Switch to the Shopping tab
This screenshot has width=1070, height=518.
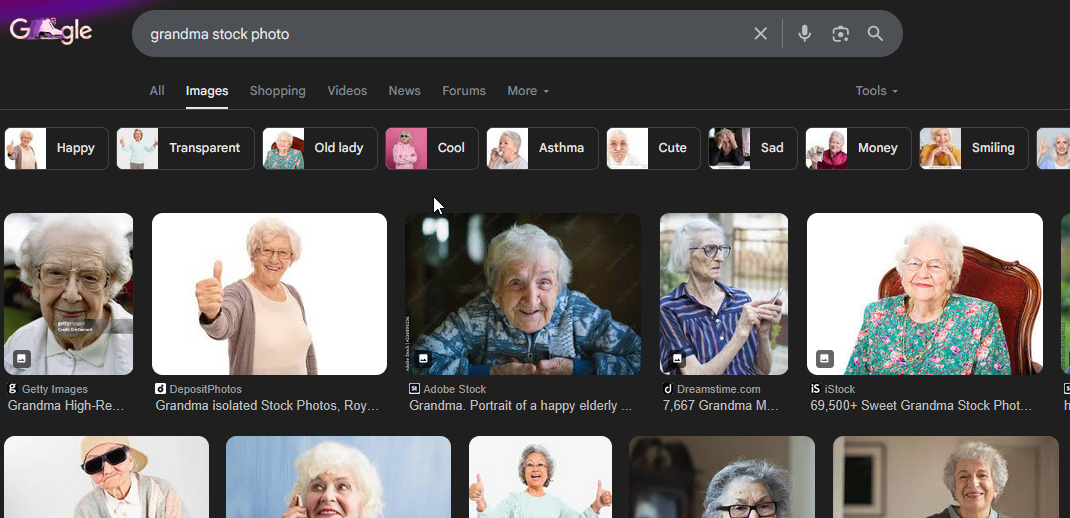[x=277, y=91]
